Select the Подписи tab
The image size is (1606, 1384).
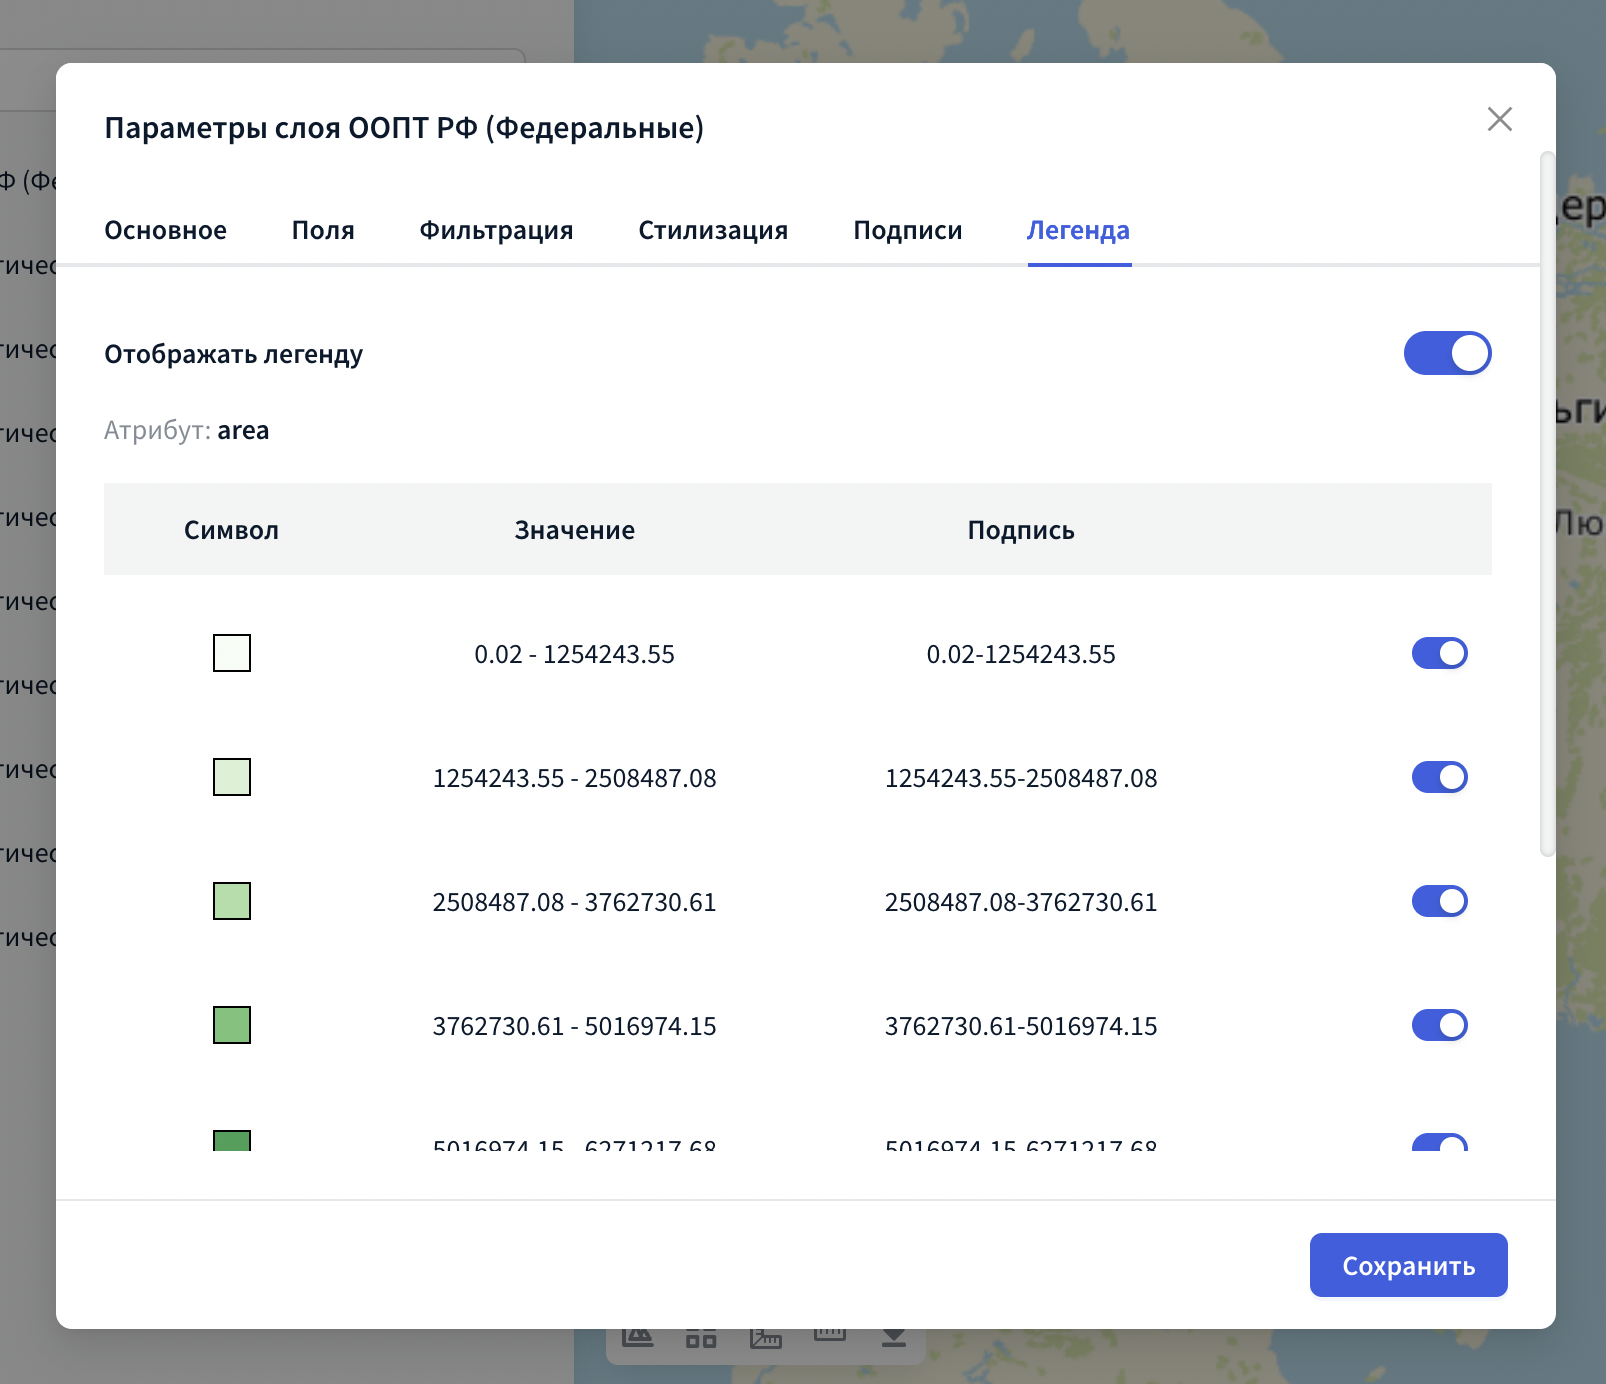pos(907,231)
